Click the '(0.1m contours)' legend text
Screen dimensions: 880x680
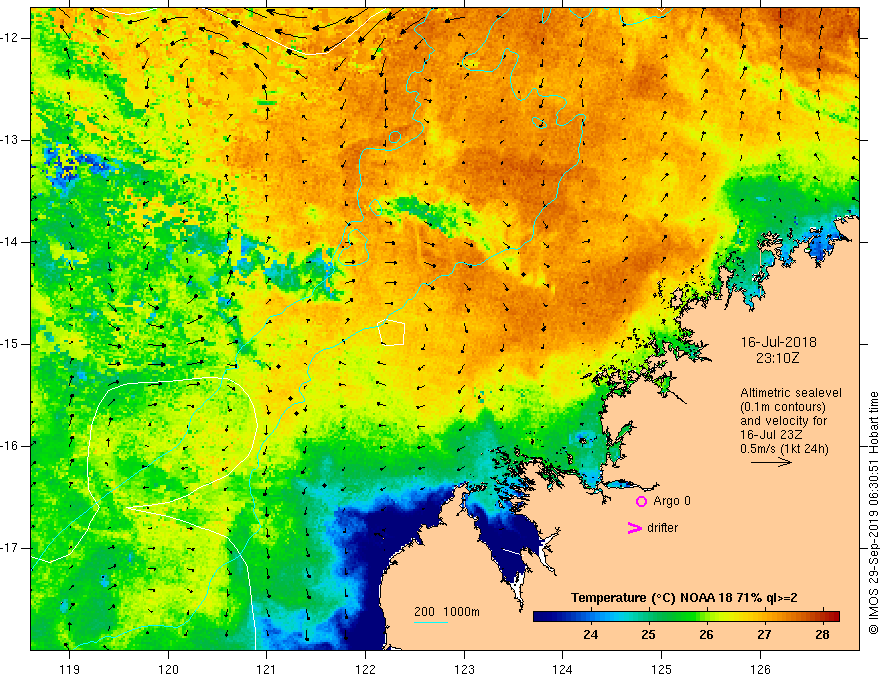(x=782, y=407)
